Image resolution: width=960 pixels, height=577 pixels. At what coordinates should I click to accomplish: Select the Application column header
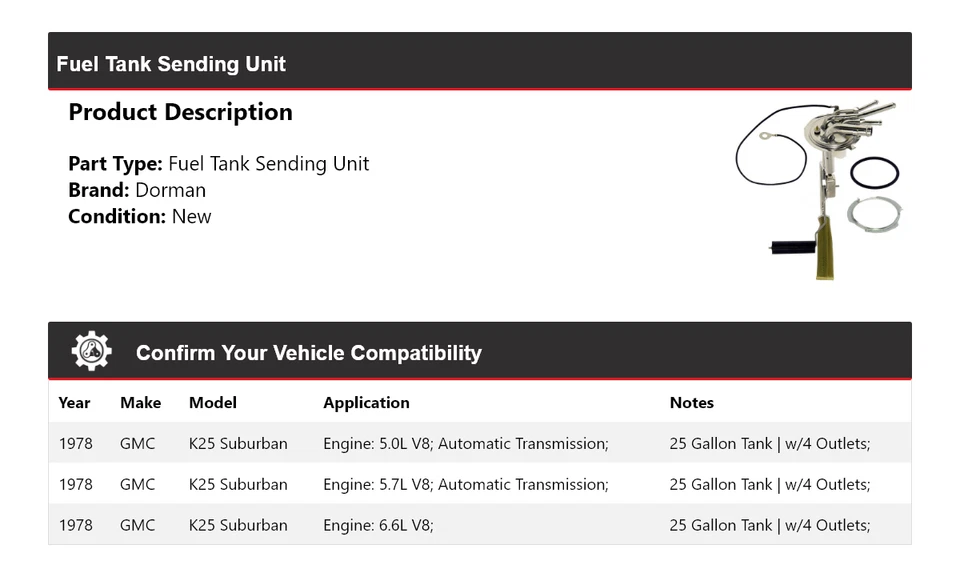[x=366, y=403]
